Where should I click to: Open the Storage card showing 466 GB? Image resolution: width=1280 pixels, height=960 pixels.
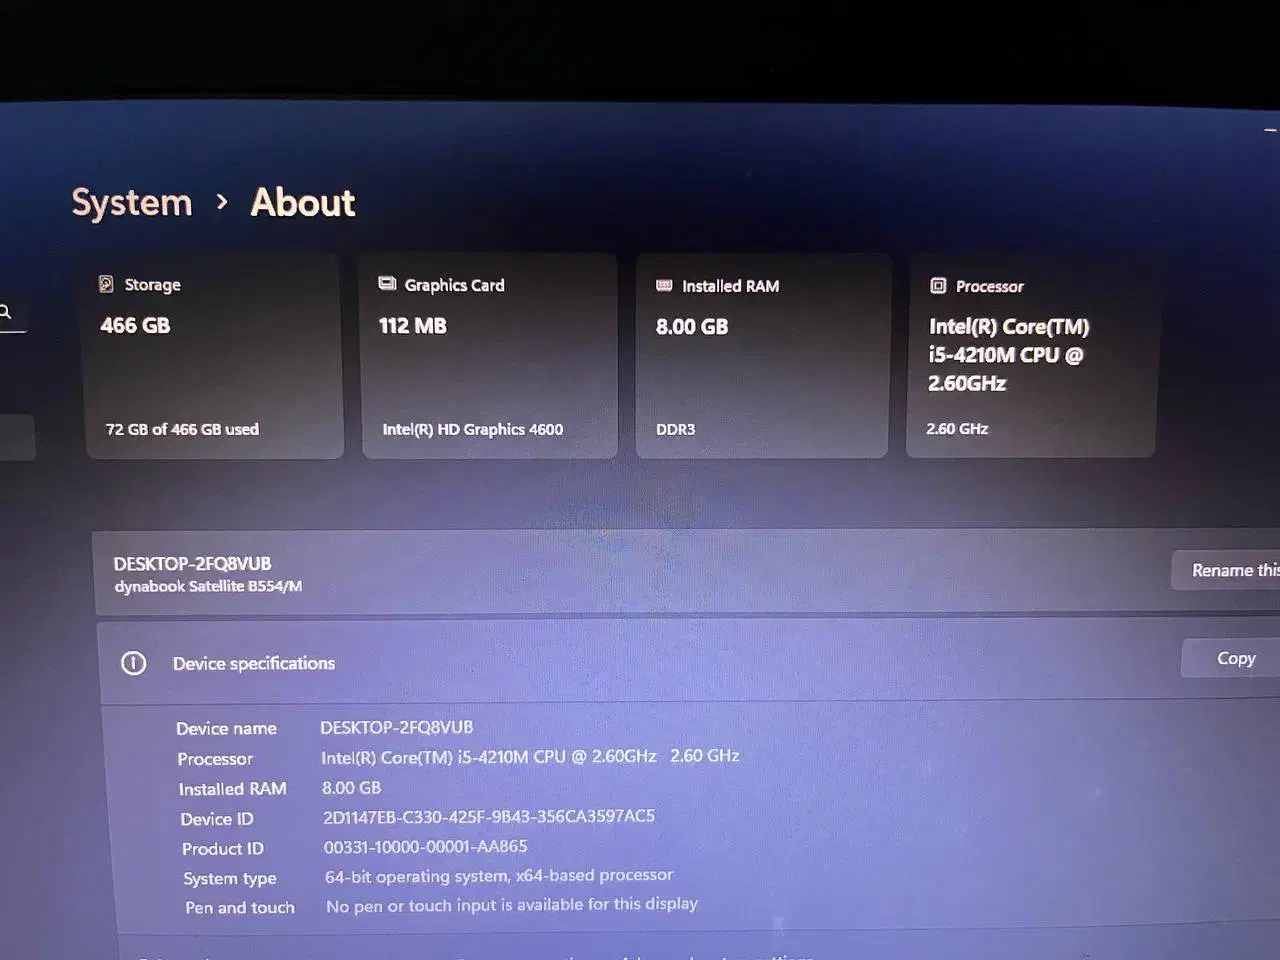click(215, 357)
